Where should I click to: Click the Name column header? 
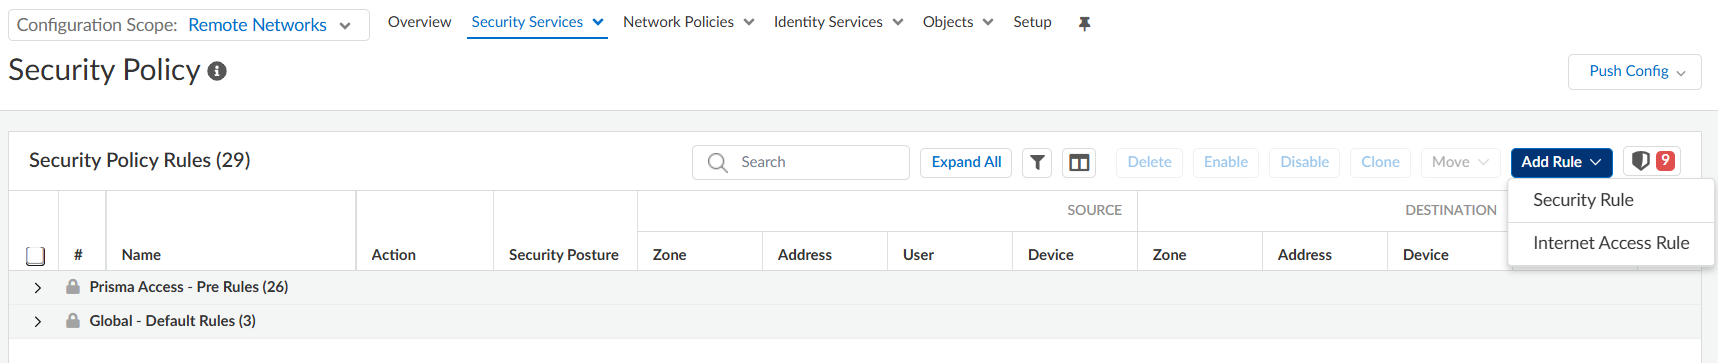tap(141, 255)
